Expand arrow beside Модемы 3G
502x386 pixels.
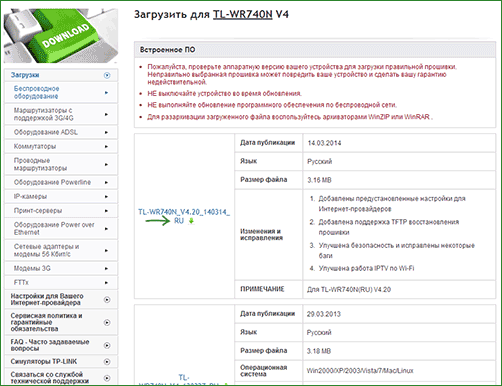click(x=106, y=268)
